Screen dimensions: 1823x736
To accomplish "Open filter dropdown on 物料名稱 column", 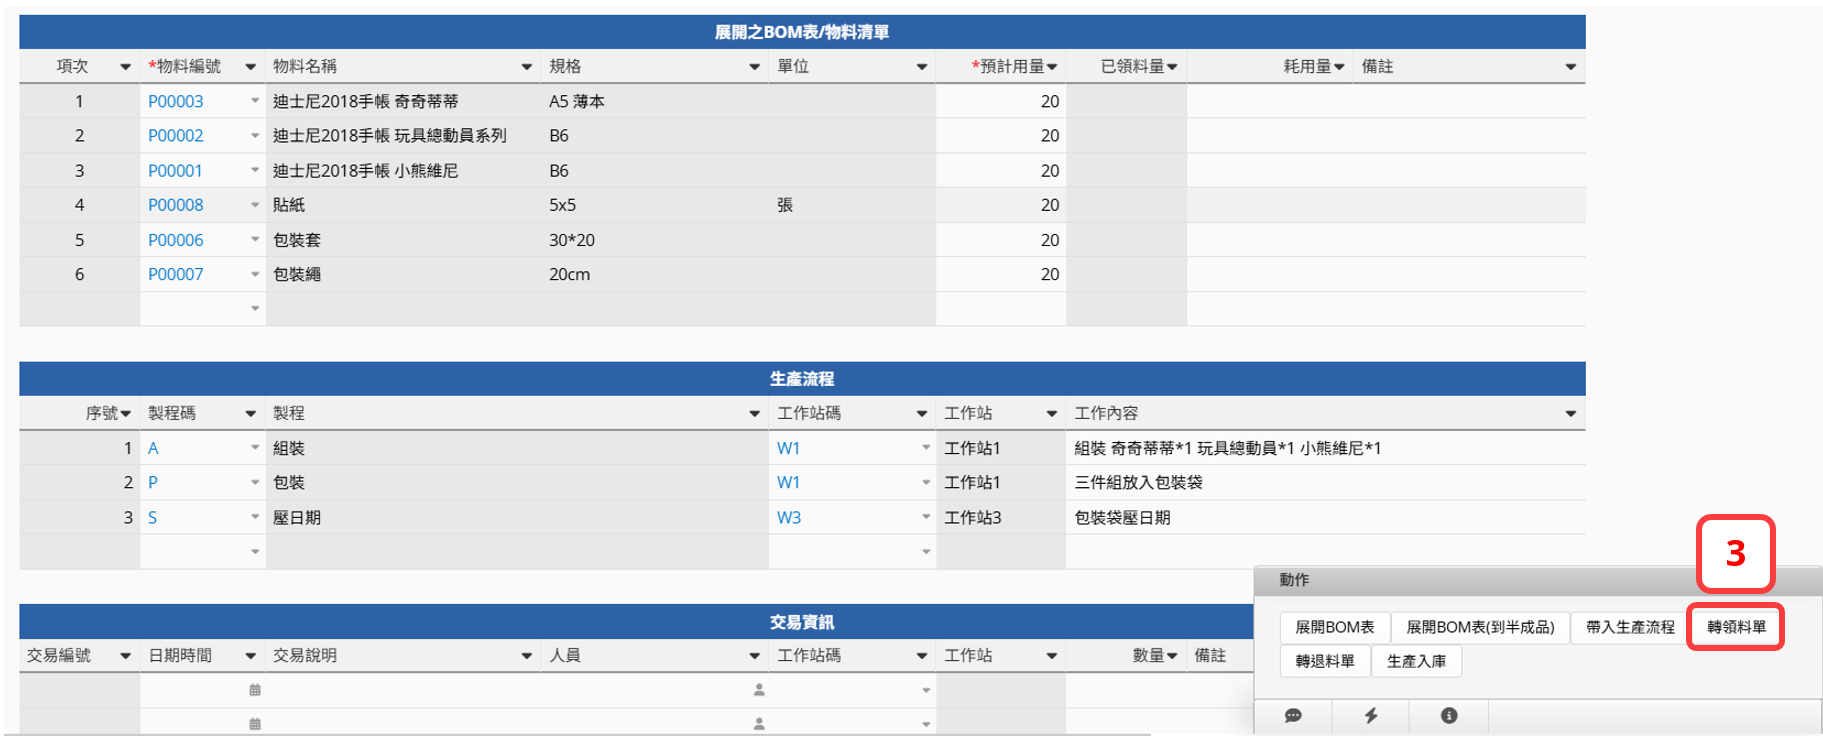I will coord(527,67).
